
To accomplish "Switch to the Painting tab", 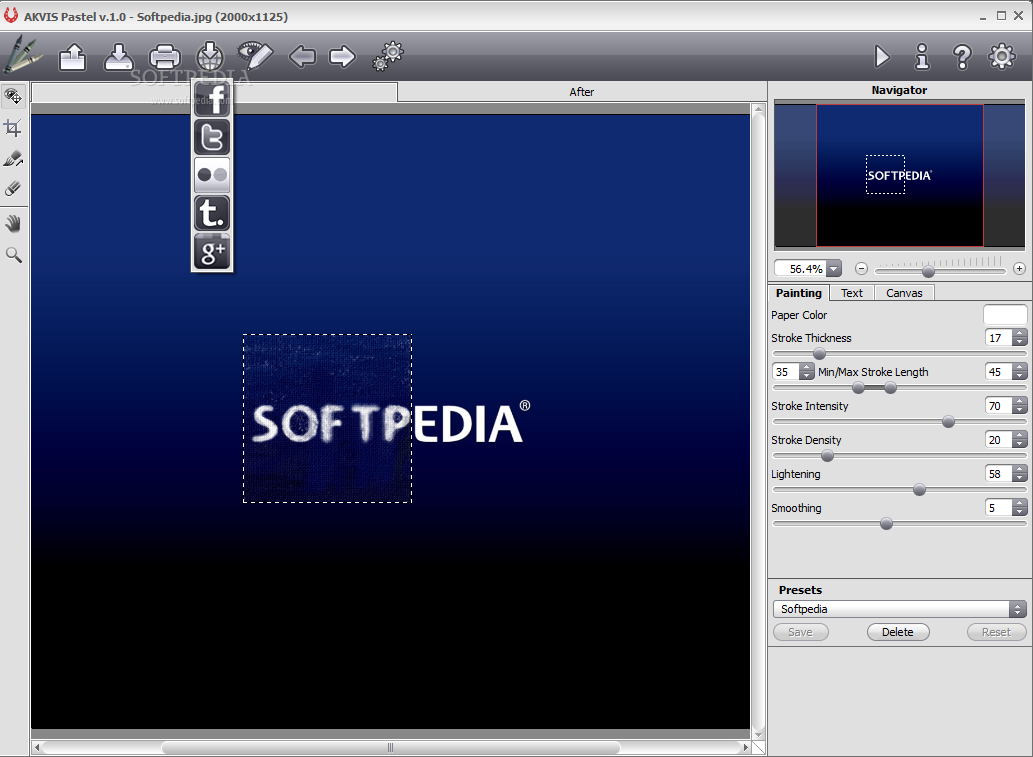I will coord(798,293).
